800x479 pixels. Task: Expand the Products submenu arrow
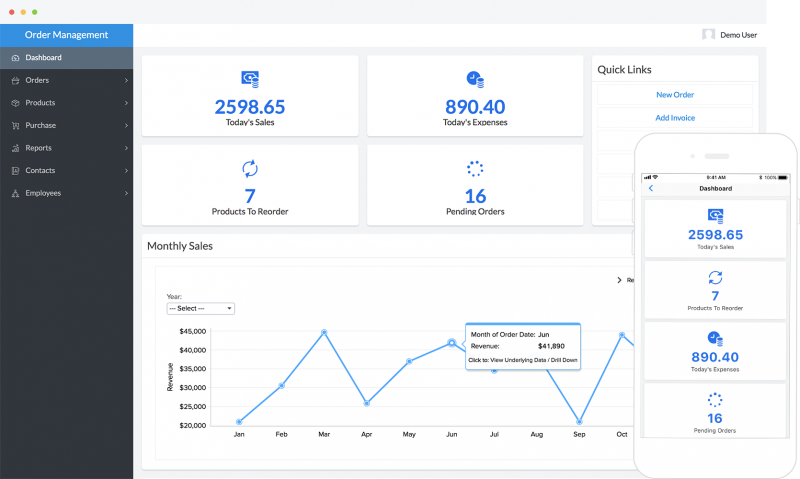[126, 103]
